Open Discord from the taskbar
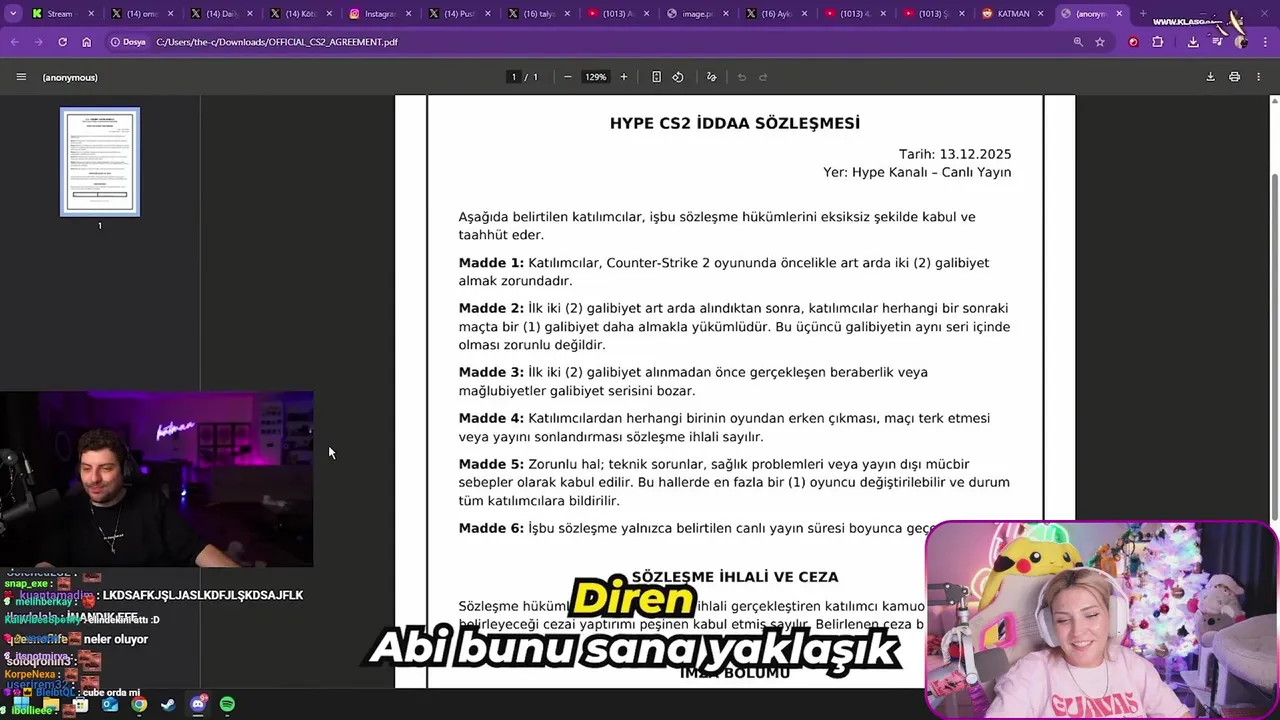 tap(198, 705)
